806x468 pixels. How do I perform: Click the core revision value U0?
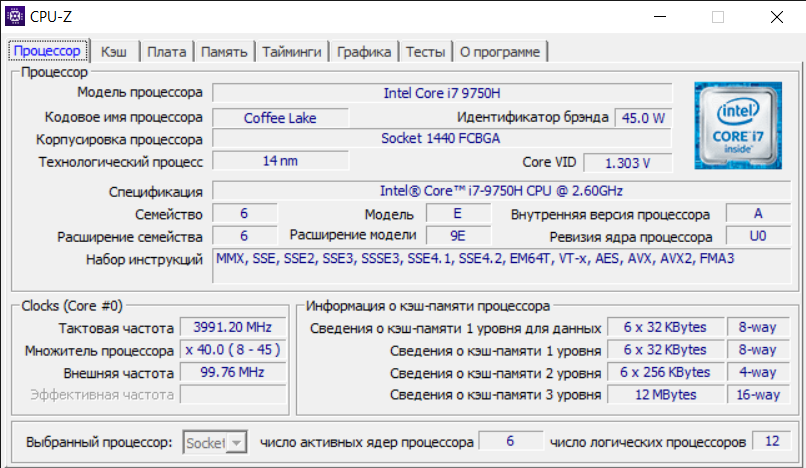758,236
